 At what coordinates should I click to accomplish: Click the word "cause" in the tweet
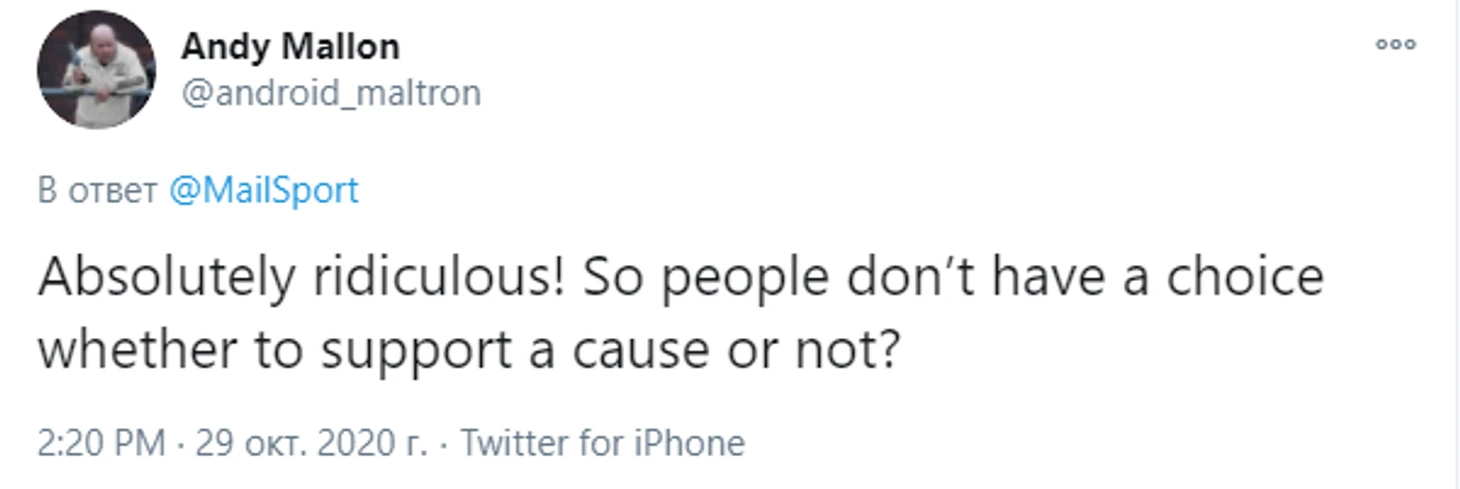click(x=652, y=351)
